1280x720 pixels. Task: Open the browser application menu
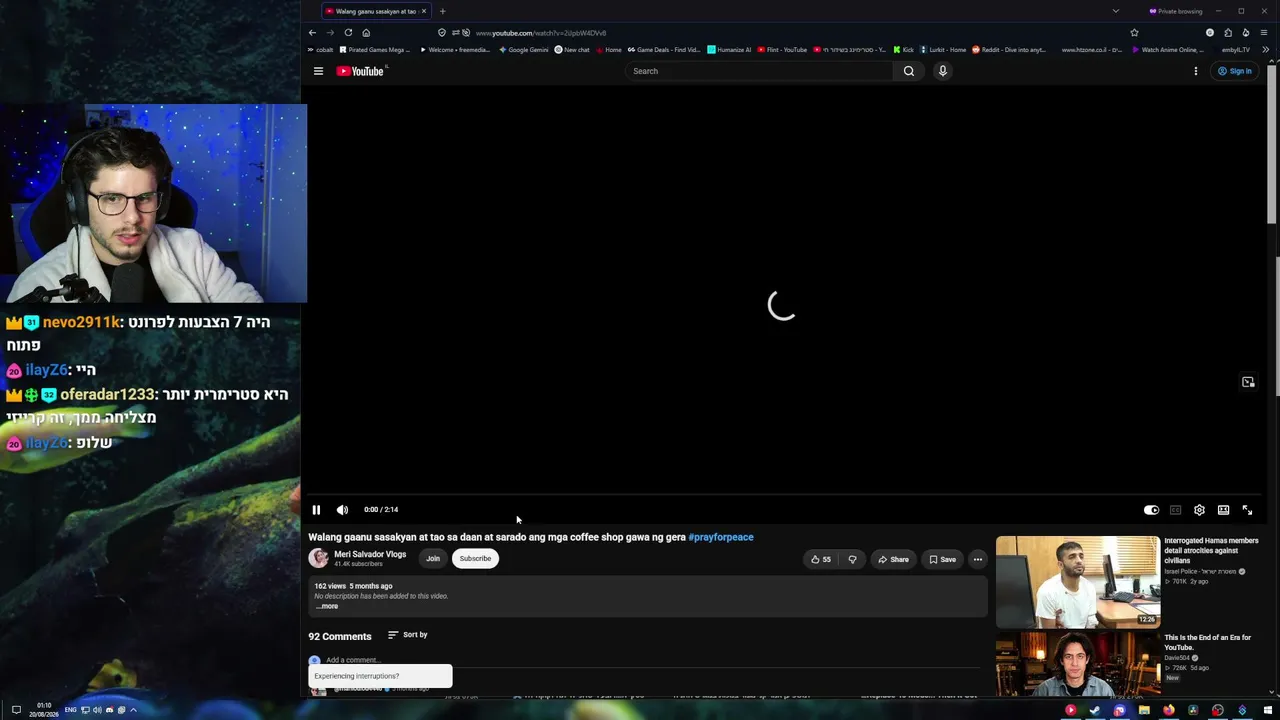click(x=1264, y=33)
